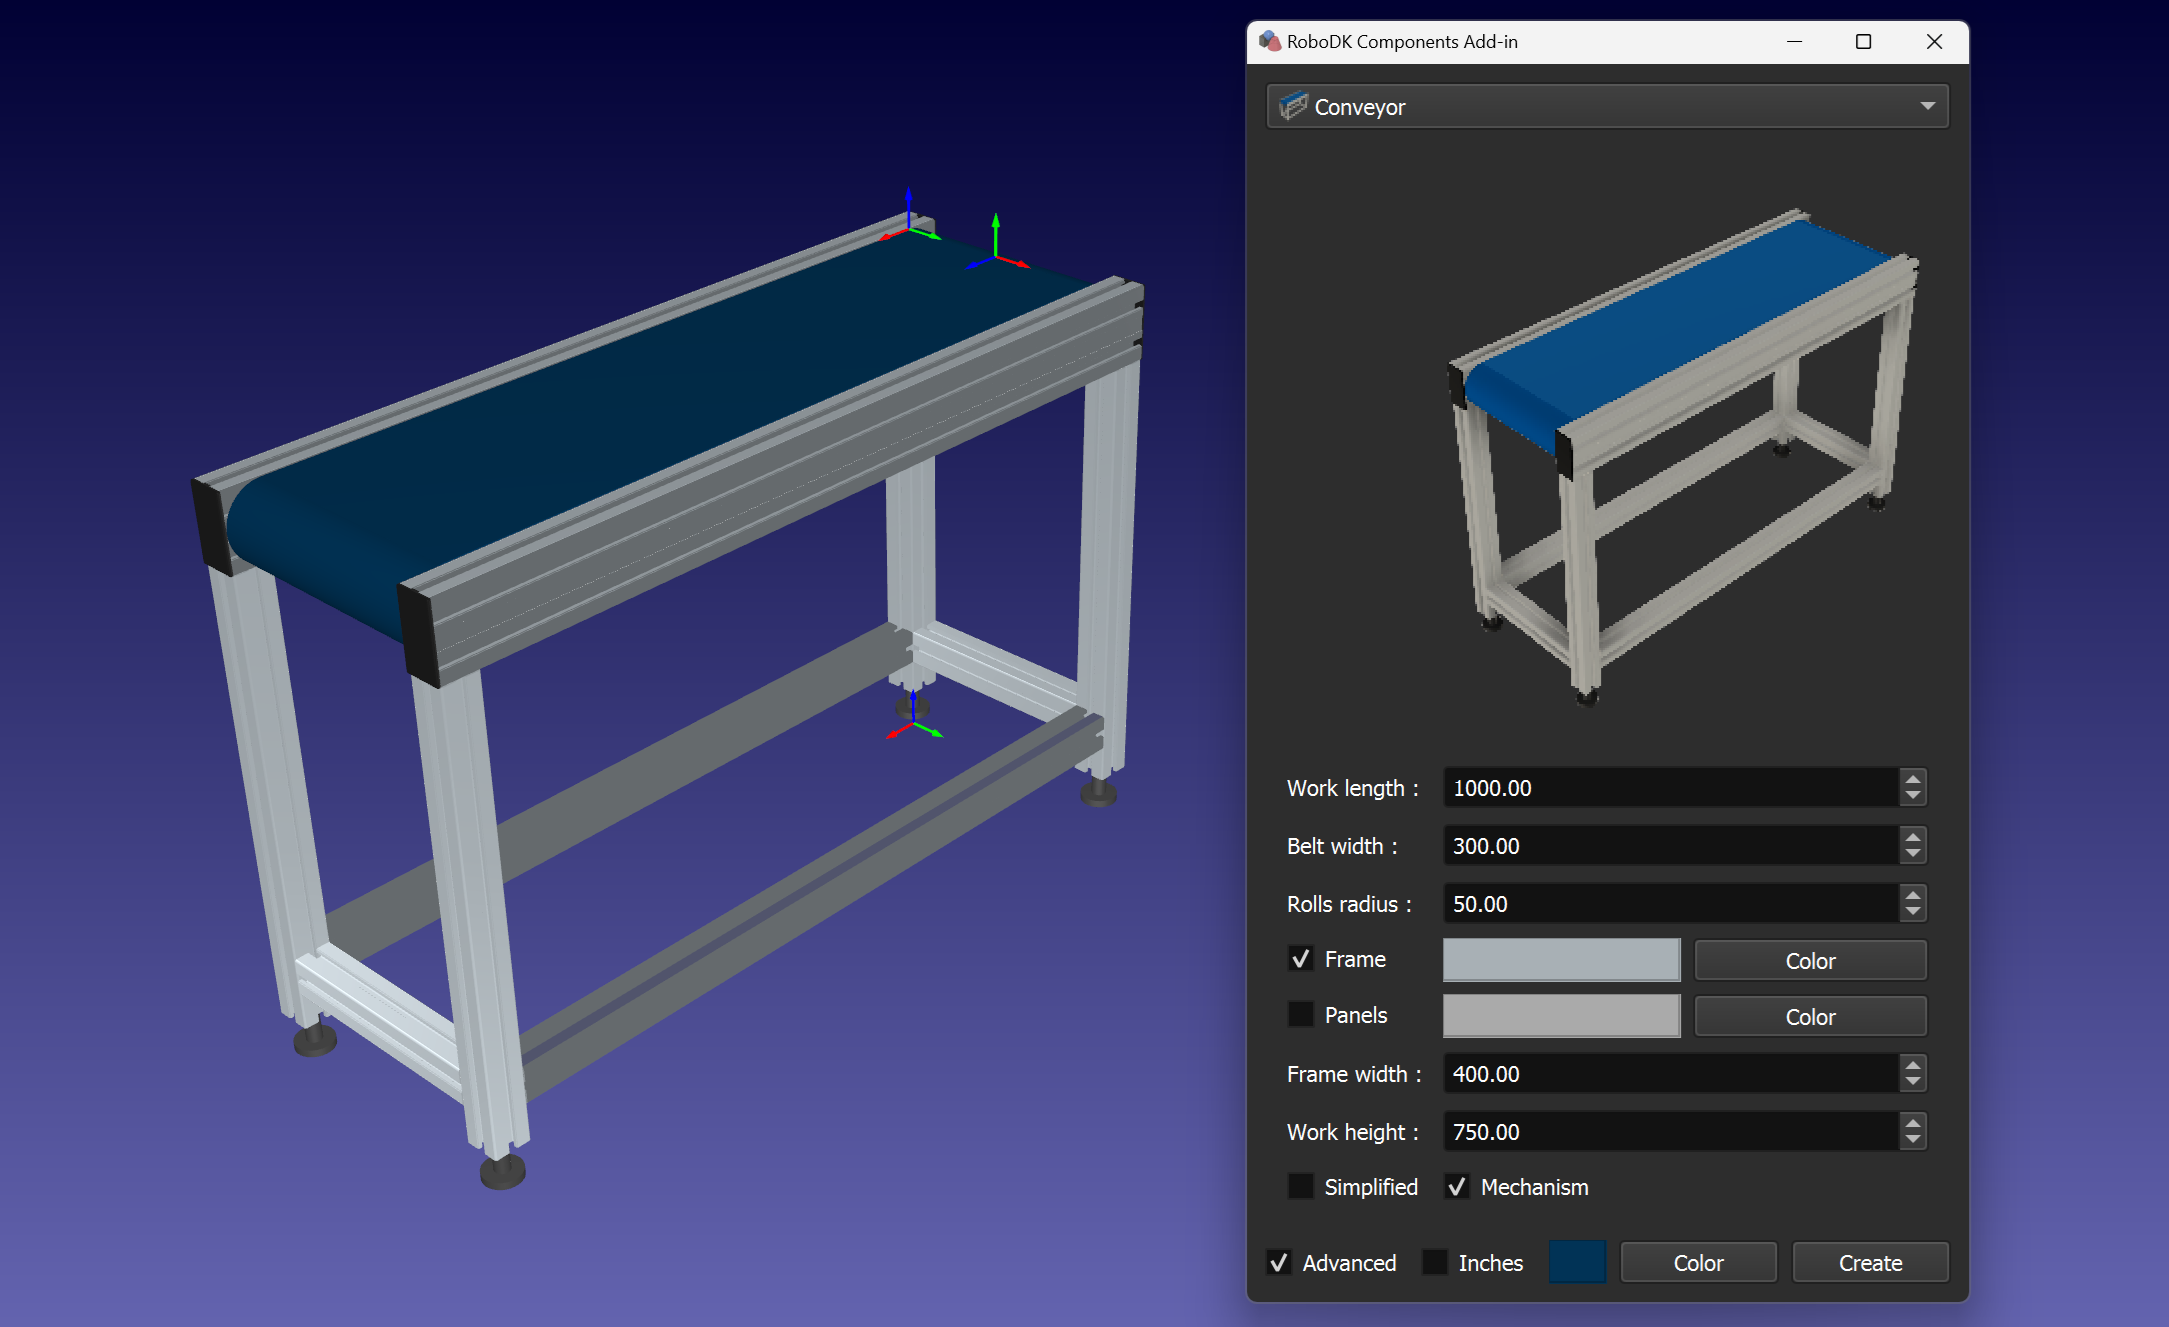2169x1327 pixels.
Task: Click the Frame width decrement arrow
Action: point(1911,1081)
